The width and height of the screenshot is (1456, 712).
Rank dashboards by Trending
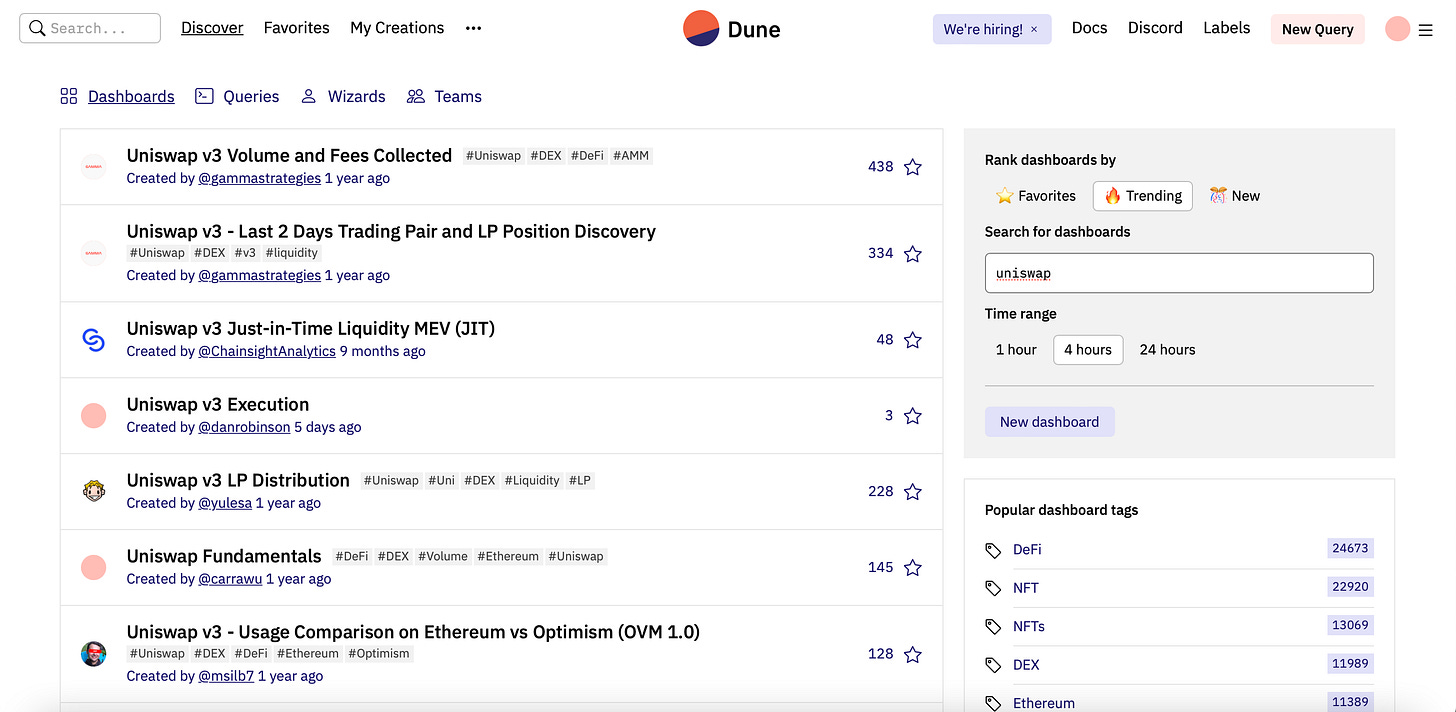tap(1143, 196)
